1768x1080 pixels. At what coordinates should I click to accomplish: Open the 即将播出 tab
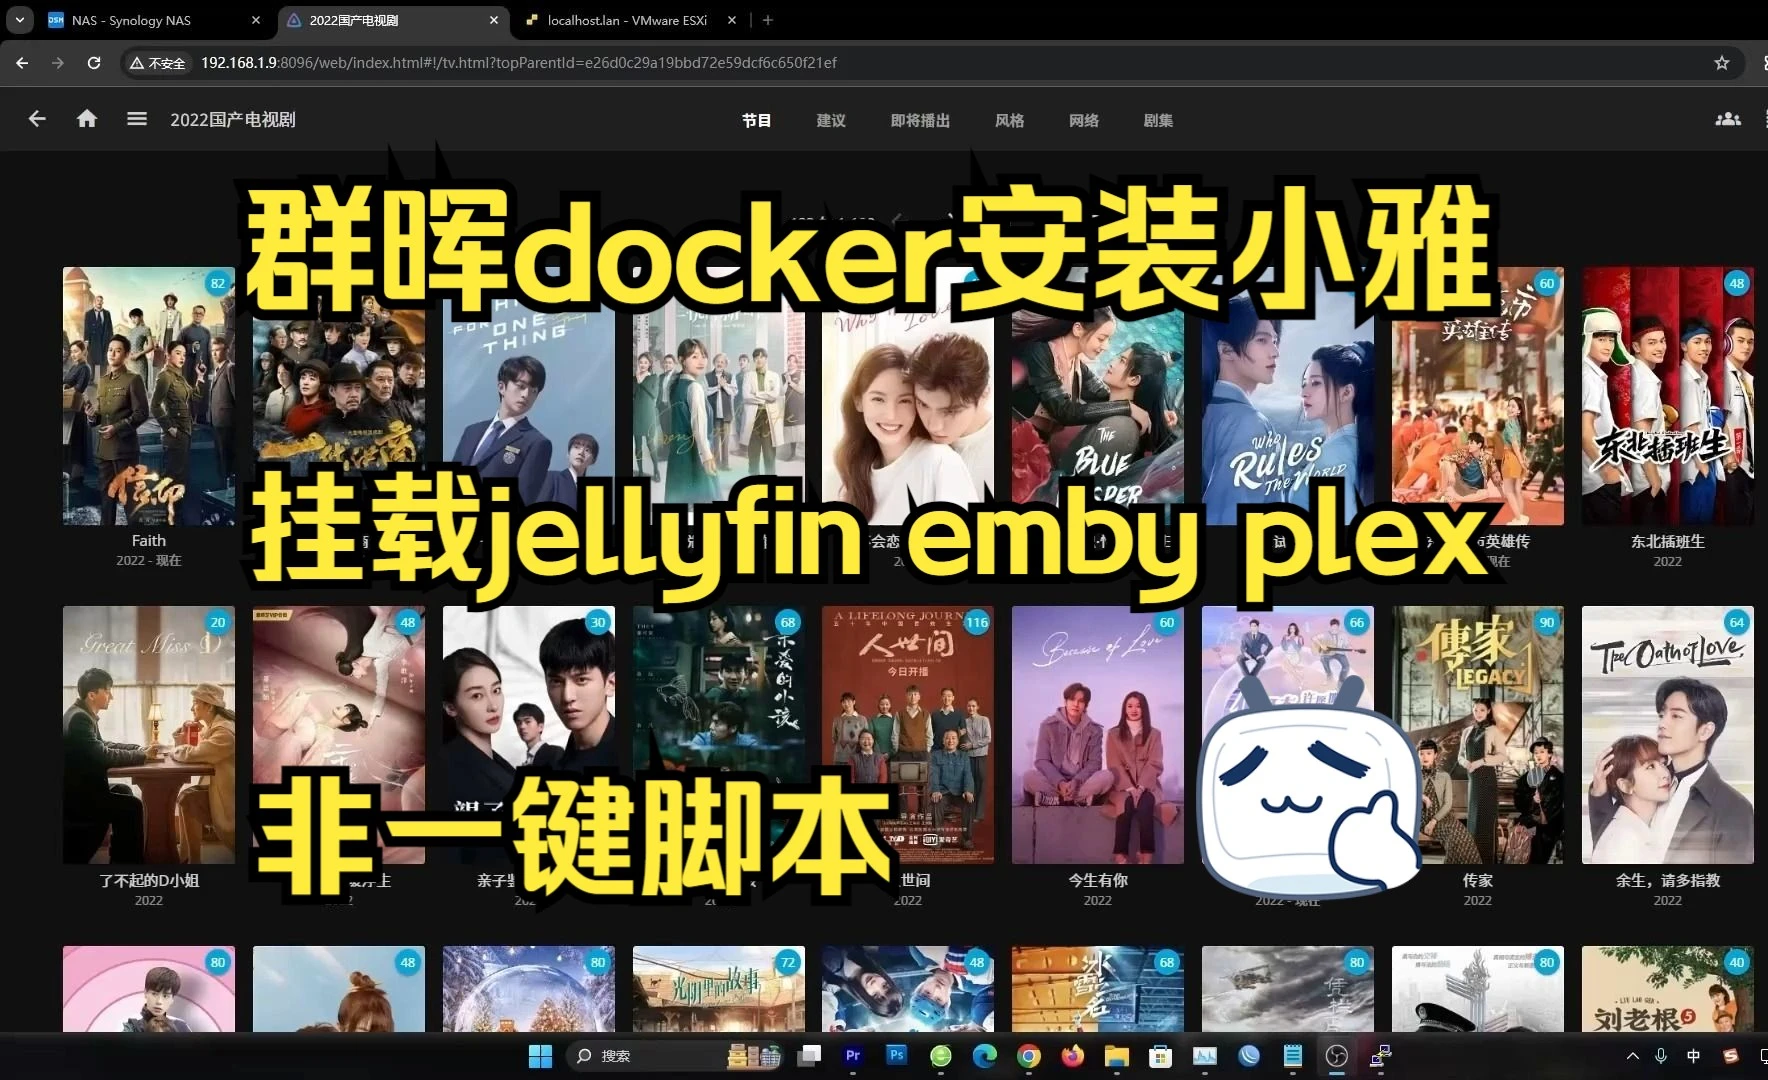920,120
